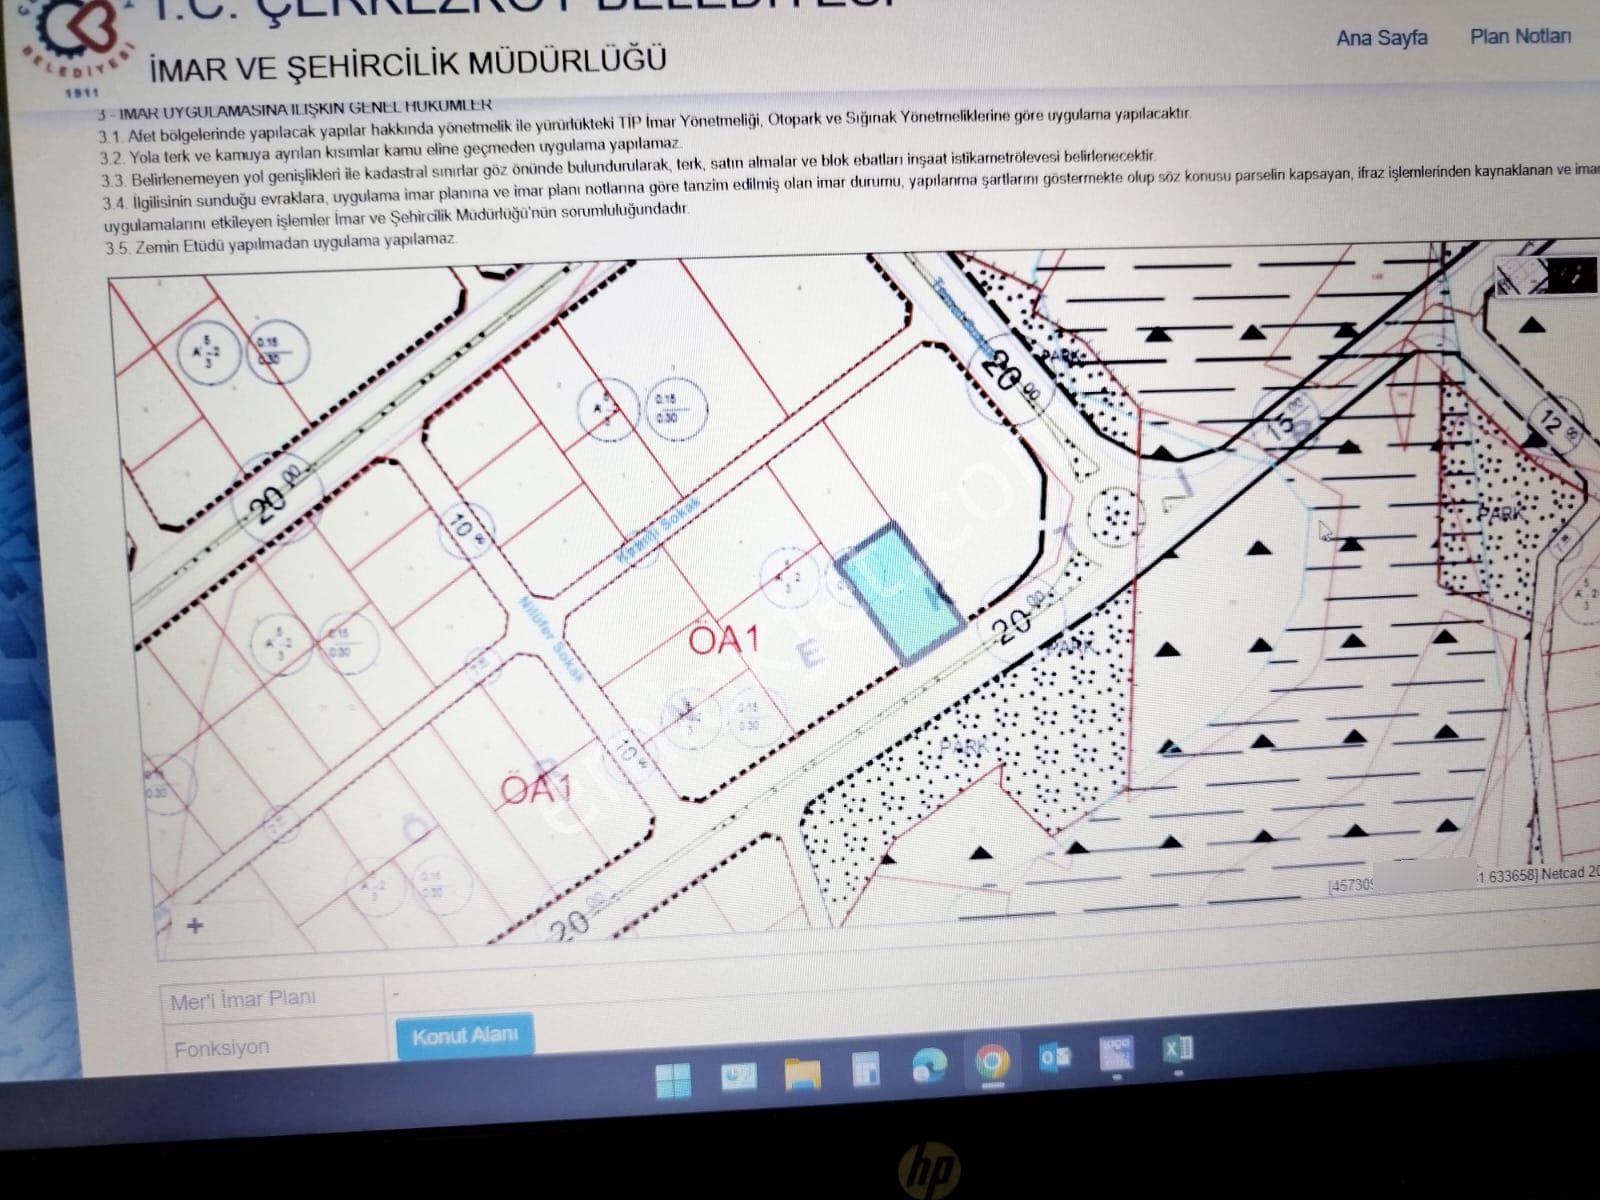
Task: Click the PARK area label on the map
Action: tap(963, 746)
